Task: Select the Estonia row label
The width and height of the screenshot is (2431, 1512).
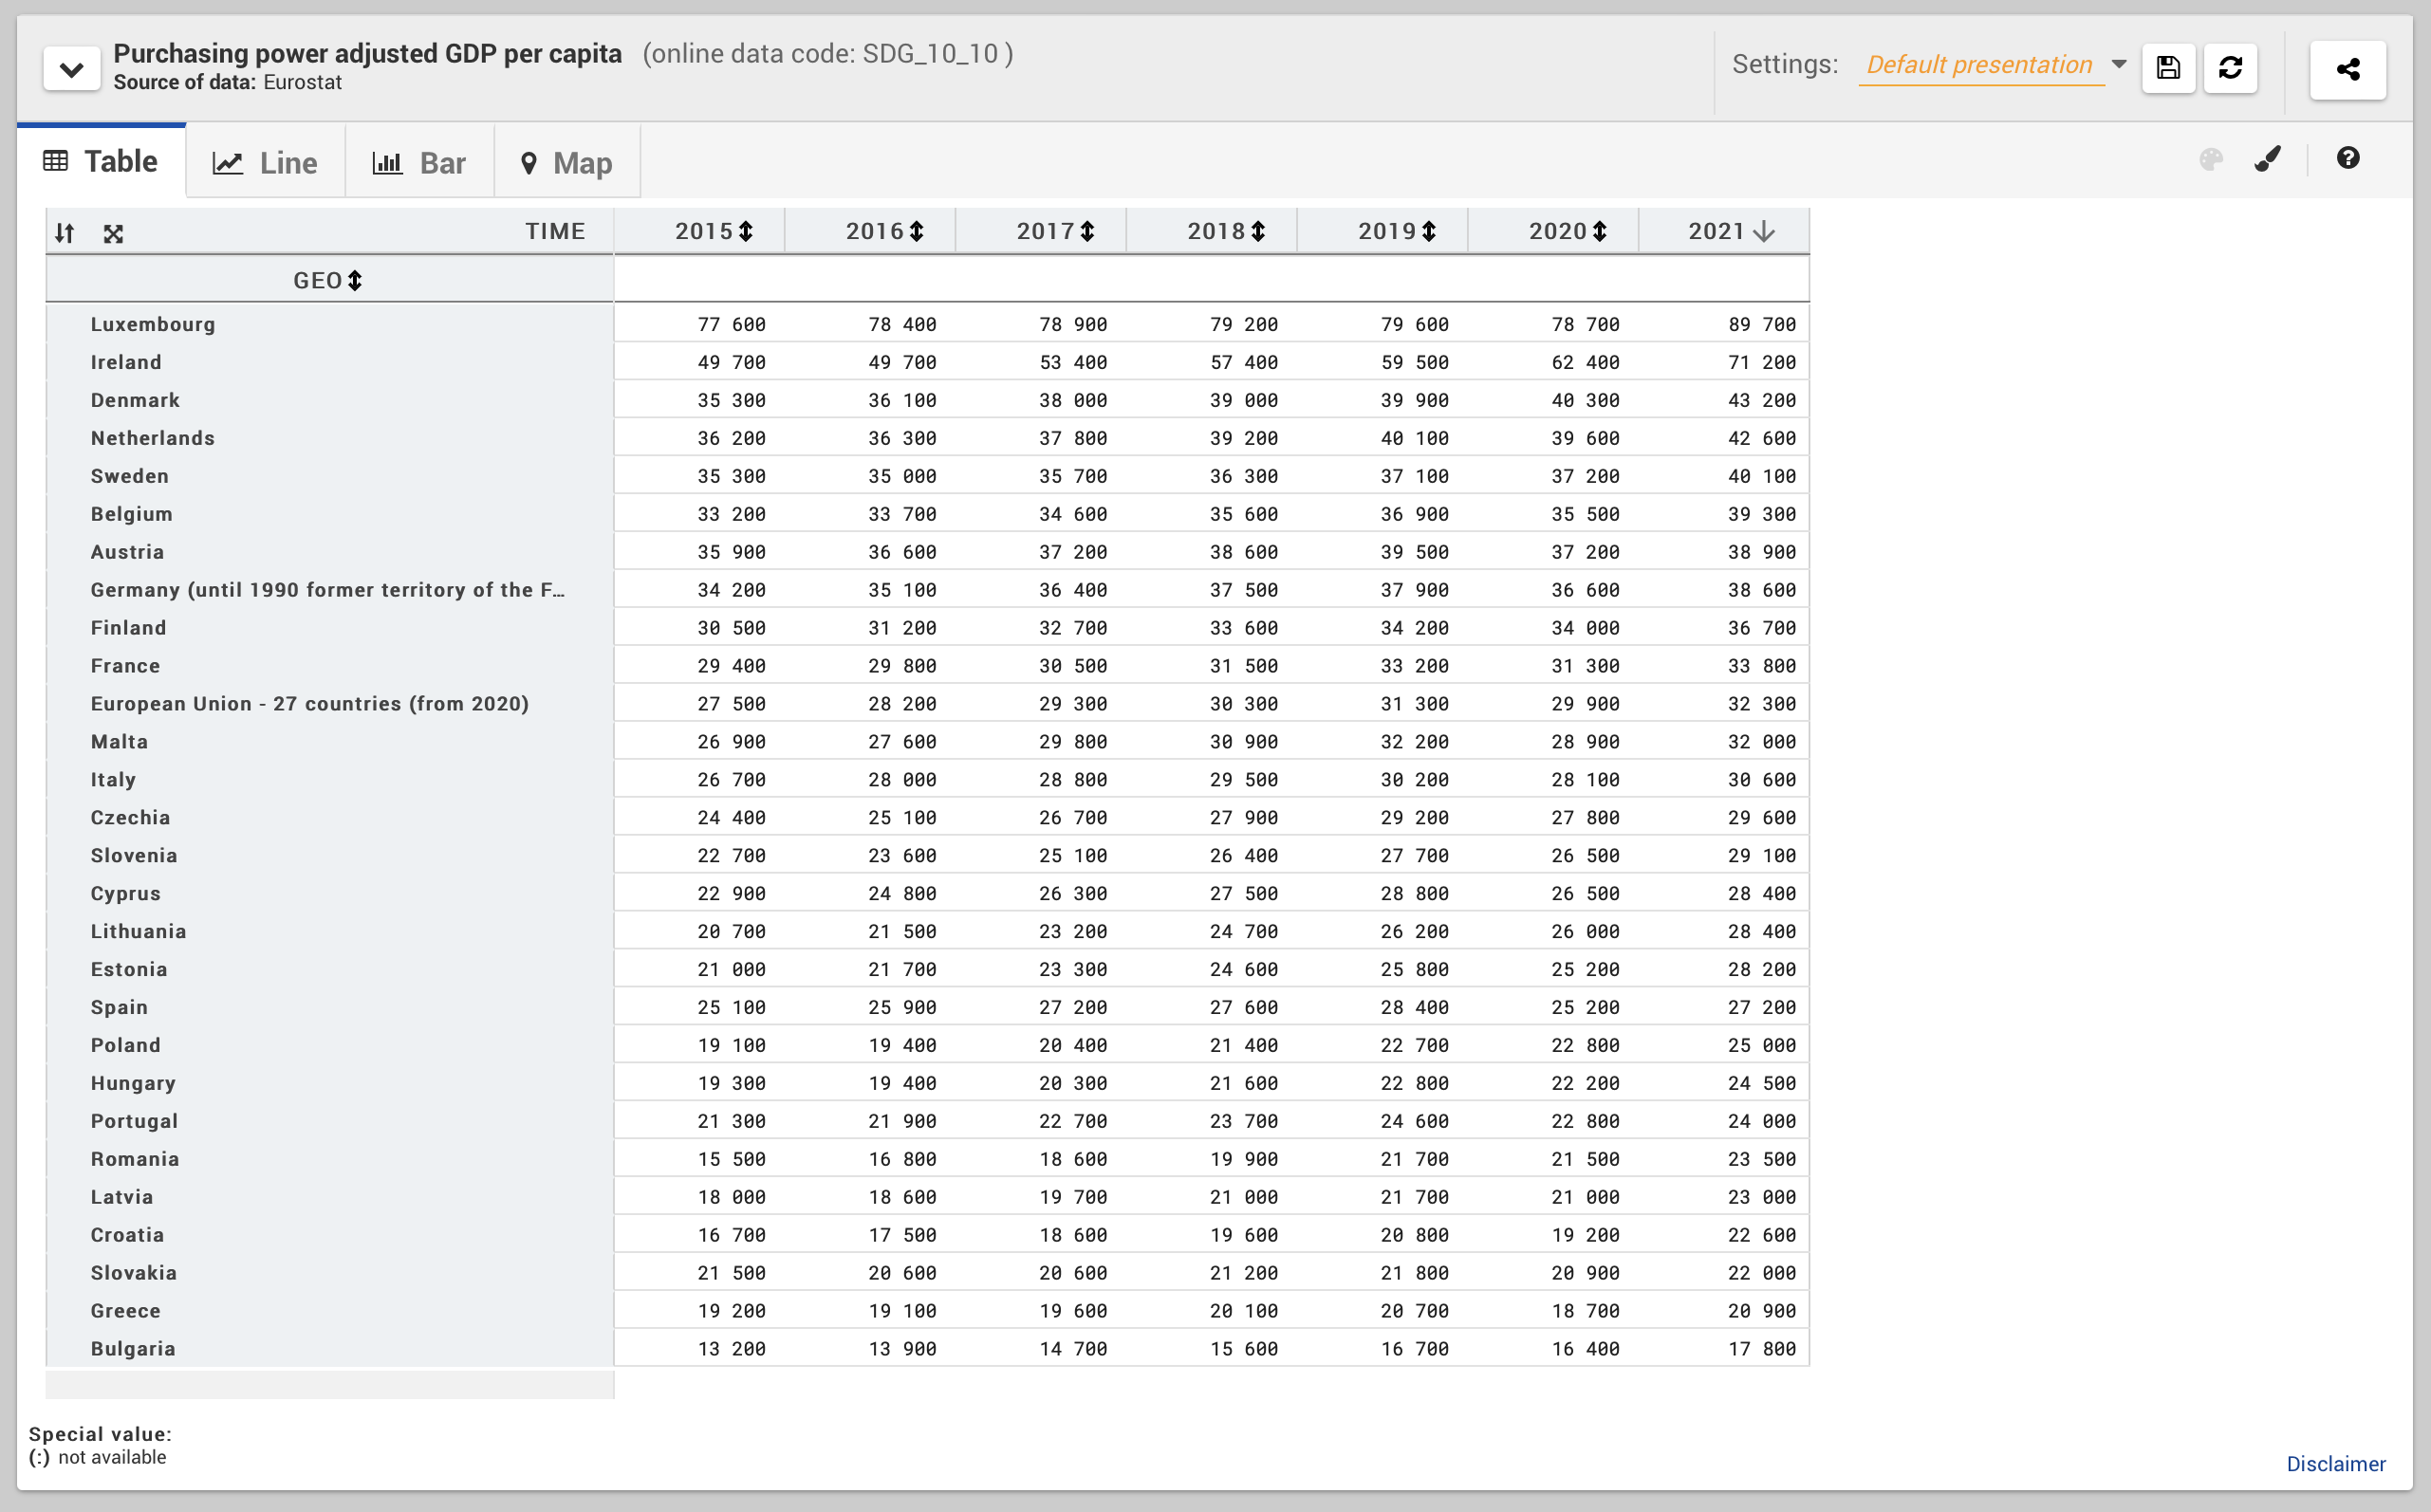Action: tap(129, 970)
